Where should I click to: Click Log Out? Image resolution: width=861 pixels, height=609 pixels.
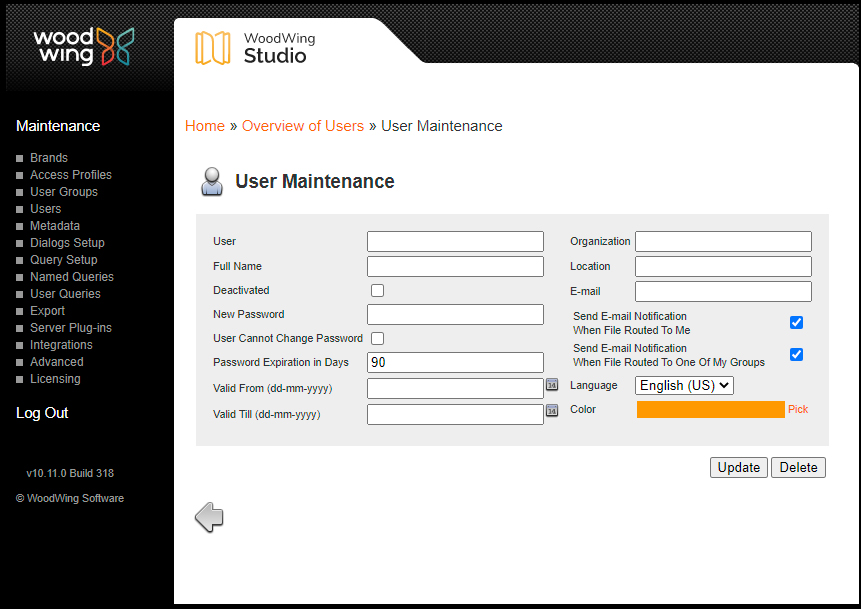42,414
